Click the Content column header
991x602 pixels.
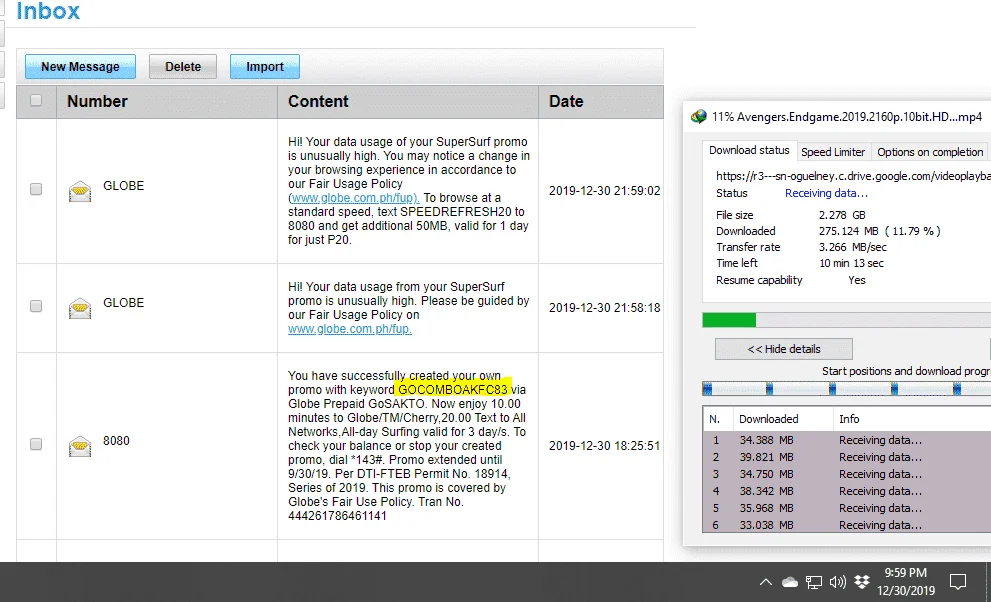point(408,101)
